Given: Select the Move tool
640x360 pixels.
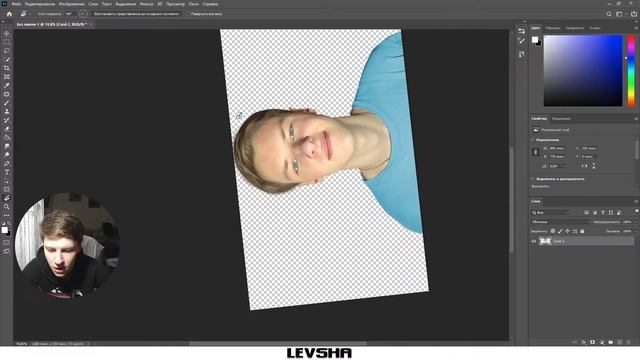Looking at the screenshot, I should [7, 33].
